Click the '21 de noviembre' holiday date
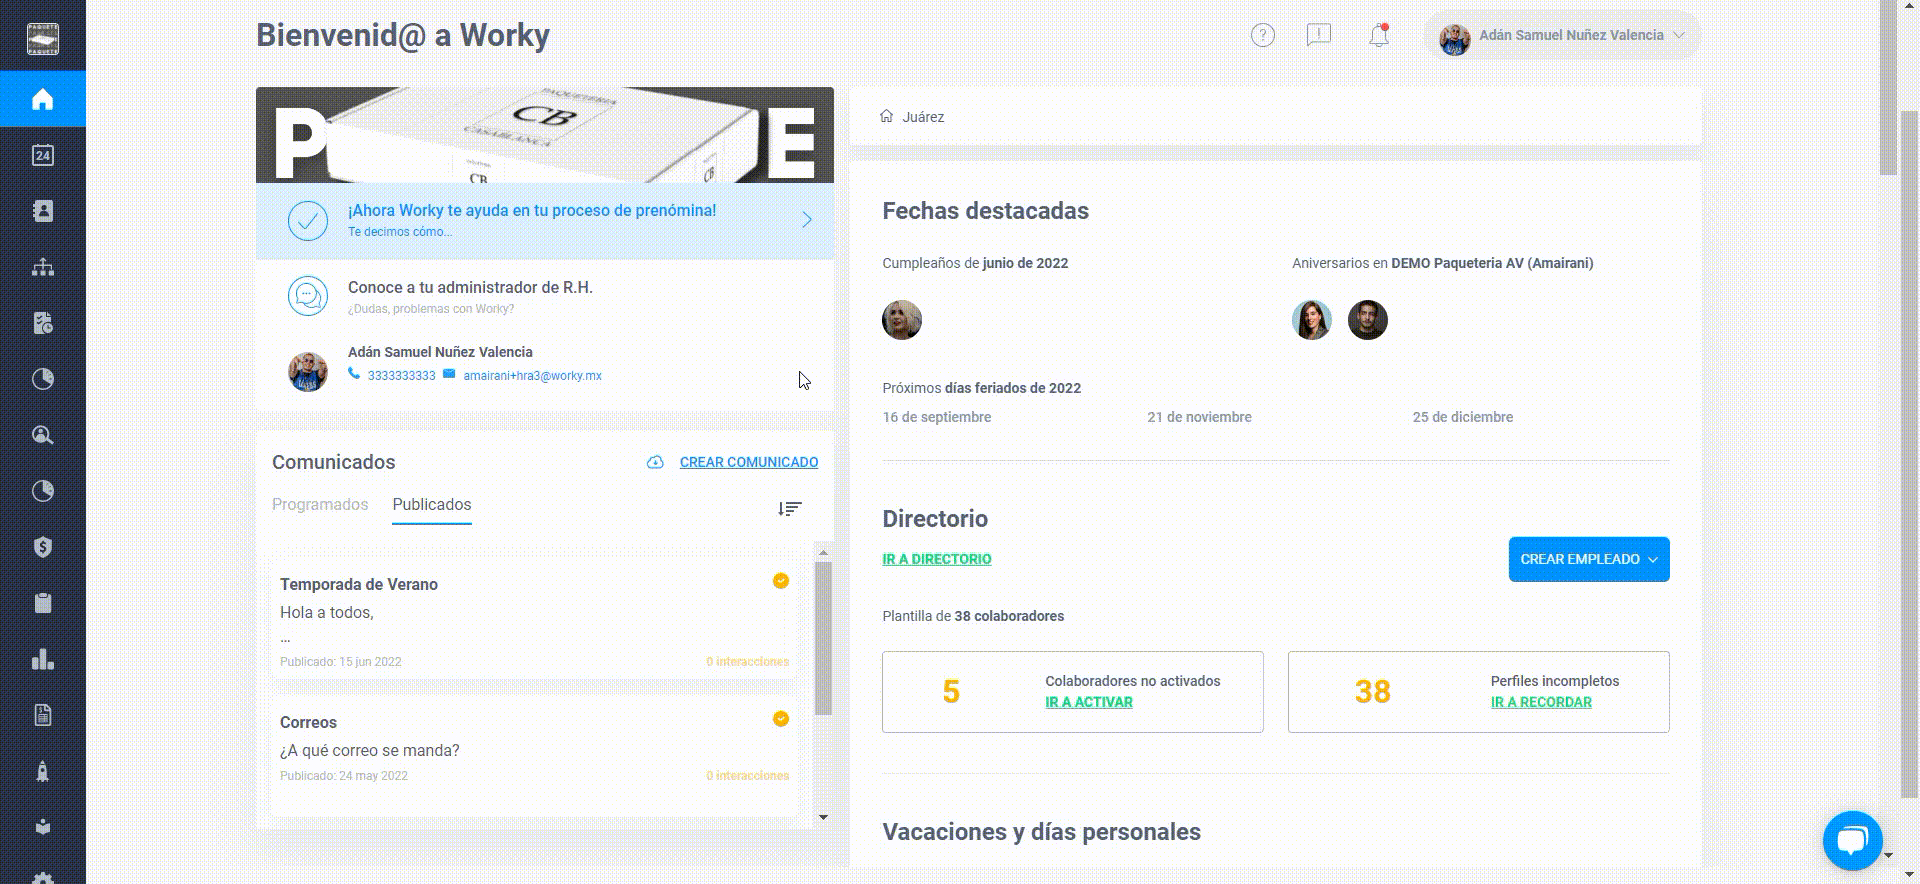 pyautogui.click(x=1199, y=417)
